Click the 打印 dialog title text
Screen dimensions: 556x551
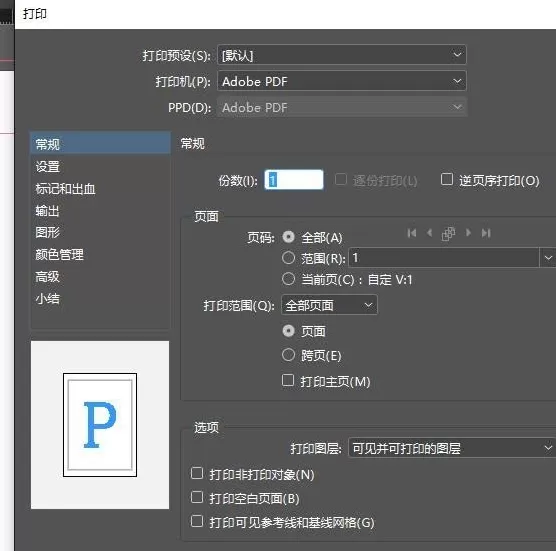[x=35, y=14]
